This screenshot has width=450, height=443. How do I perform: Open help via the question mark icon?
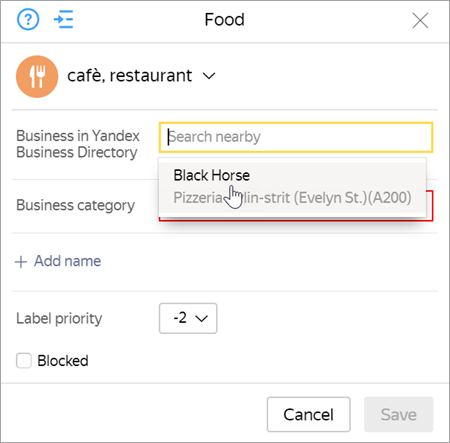point(28,20)
